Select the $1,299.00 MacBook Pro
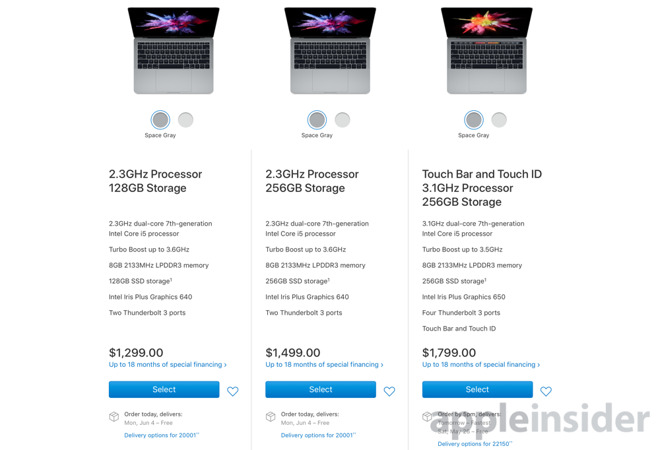Image resolution: width=660 pixels, height=450 pixels. [x=164, y=390]
